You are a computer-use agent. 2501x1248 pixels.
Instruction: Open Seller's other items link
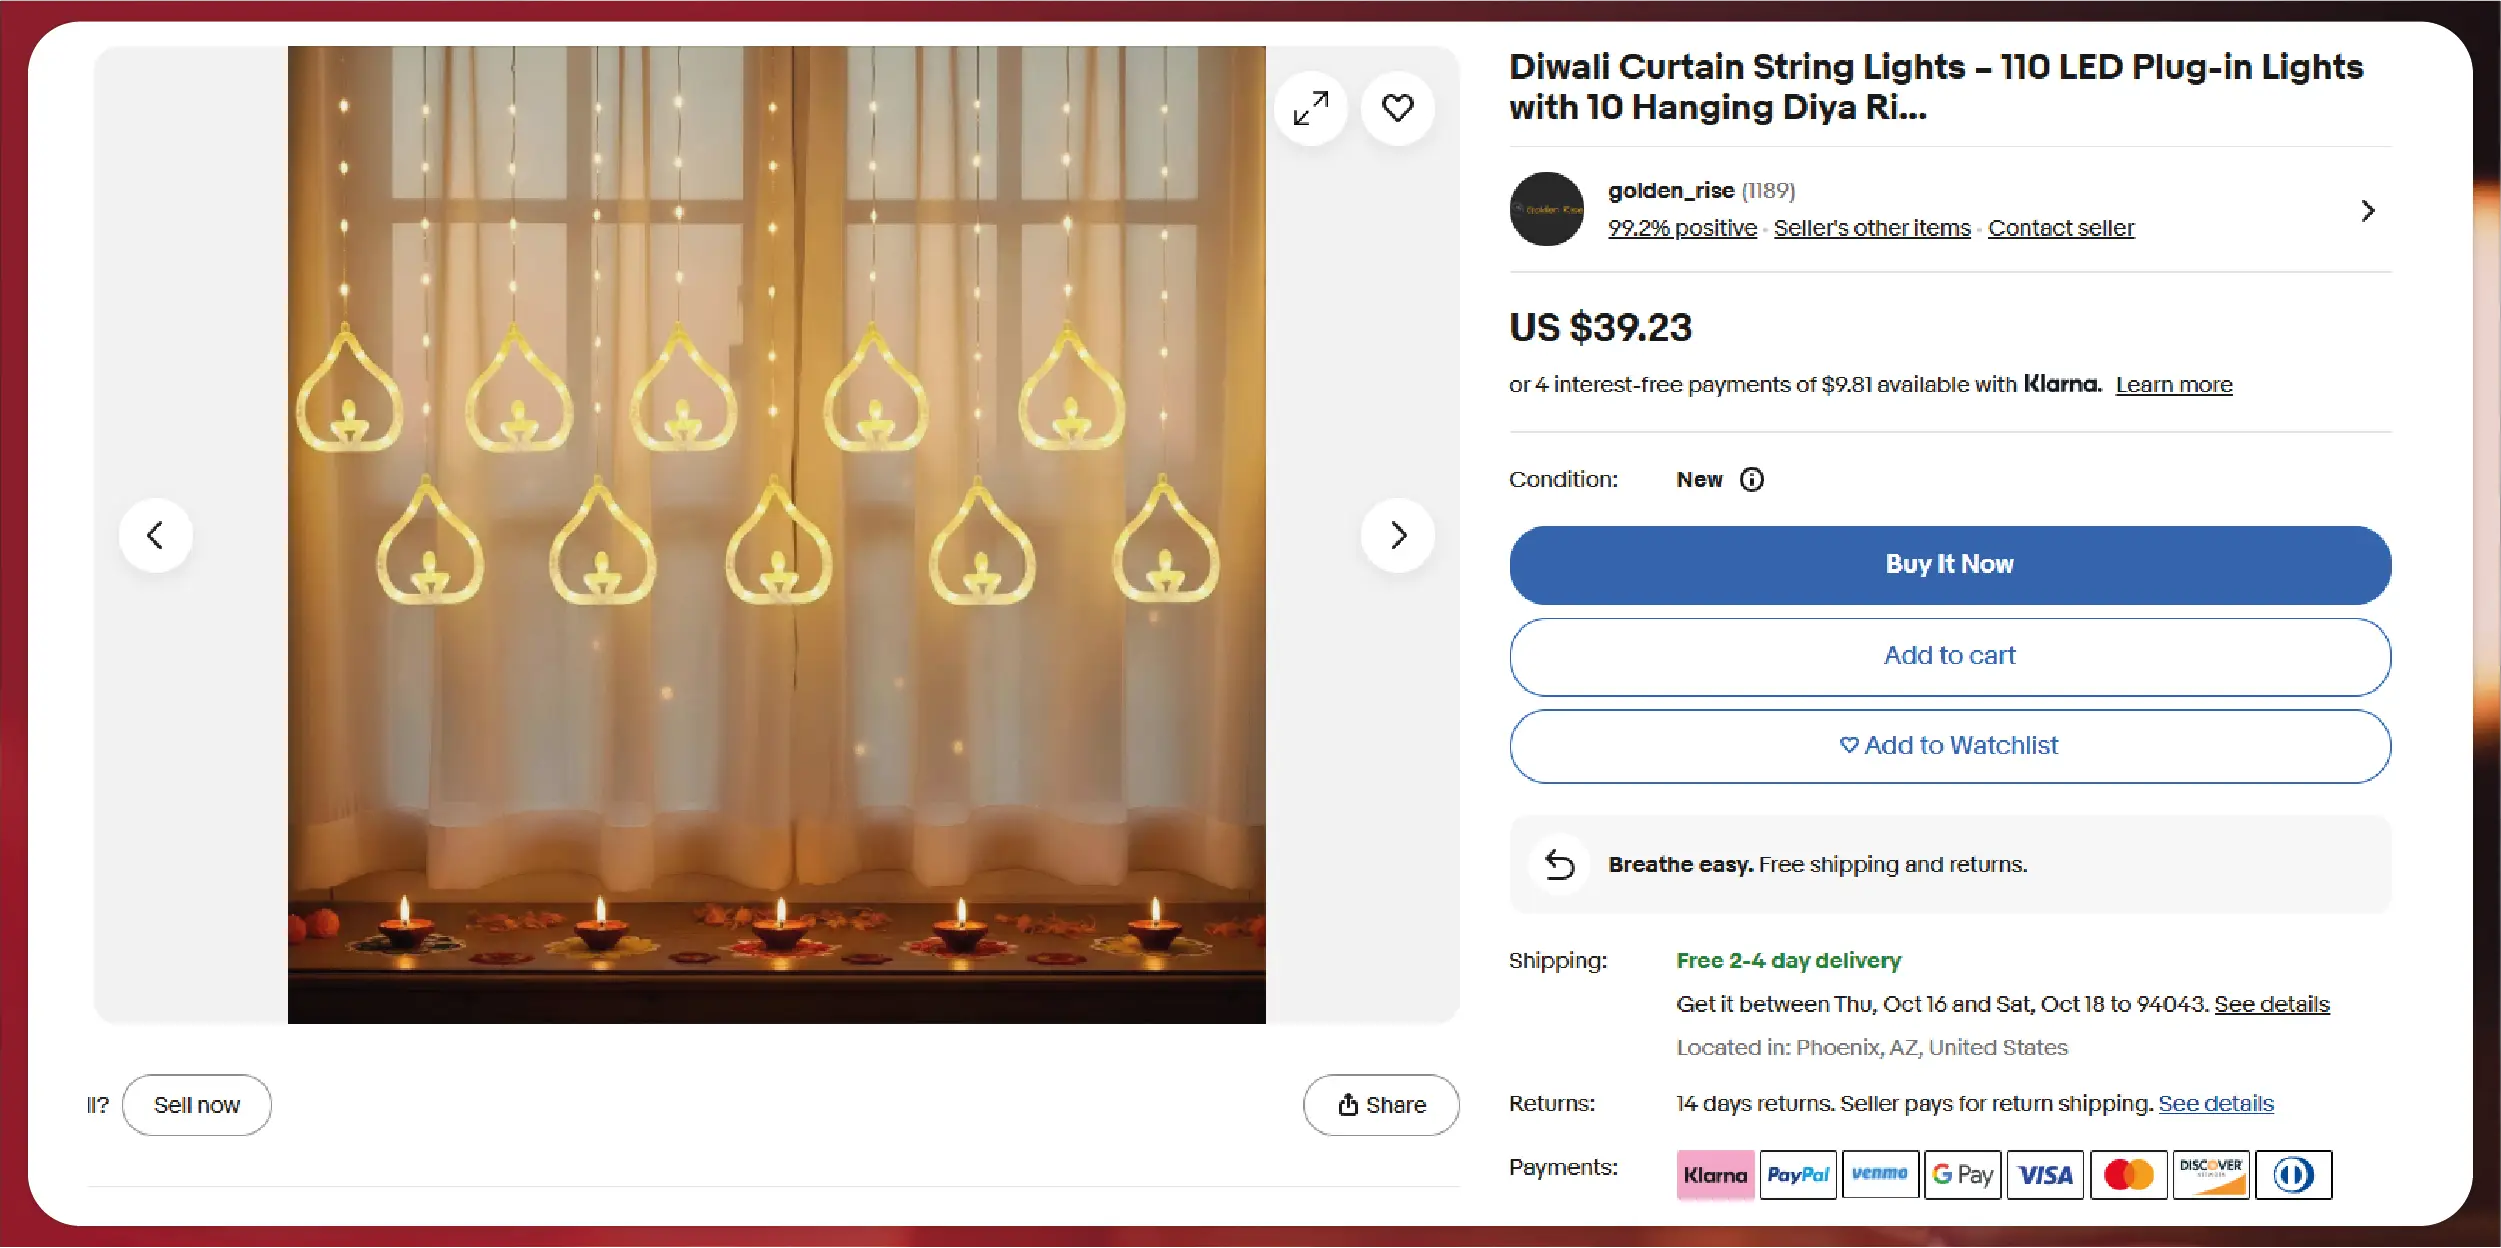click(1871, 228)
